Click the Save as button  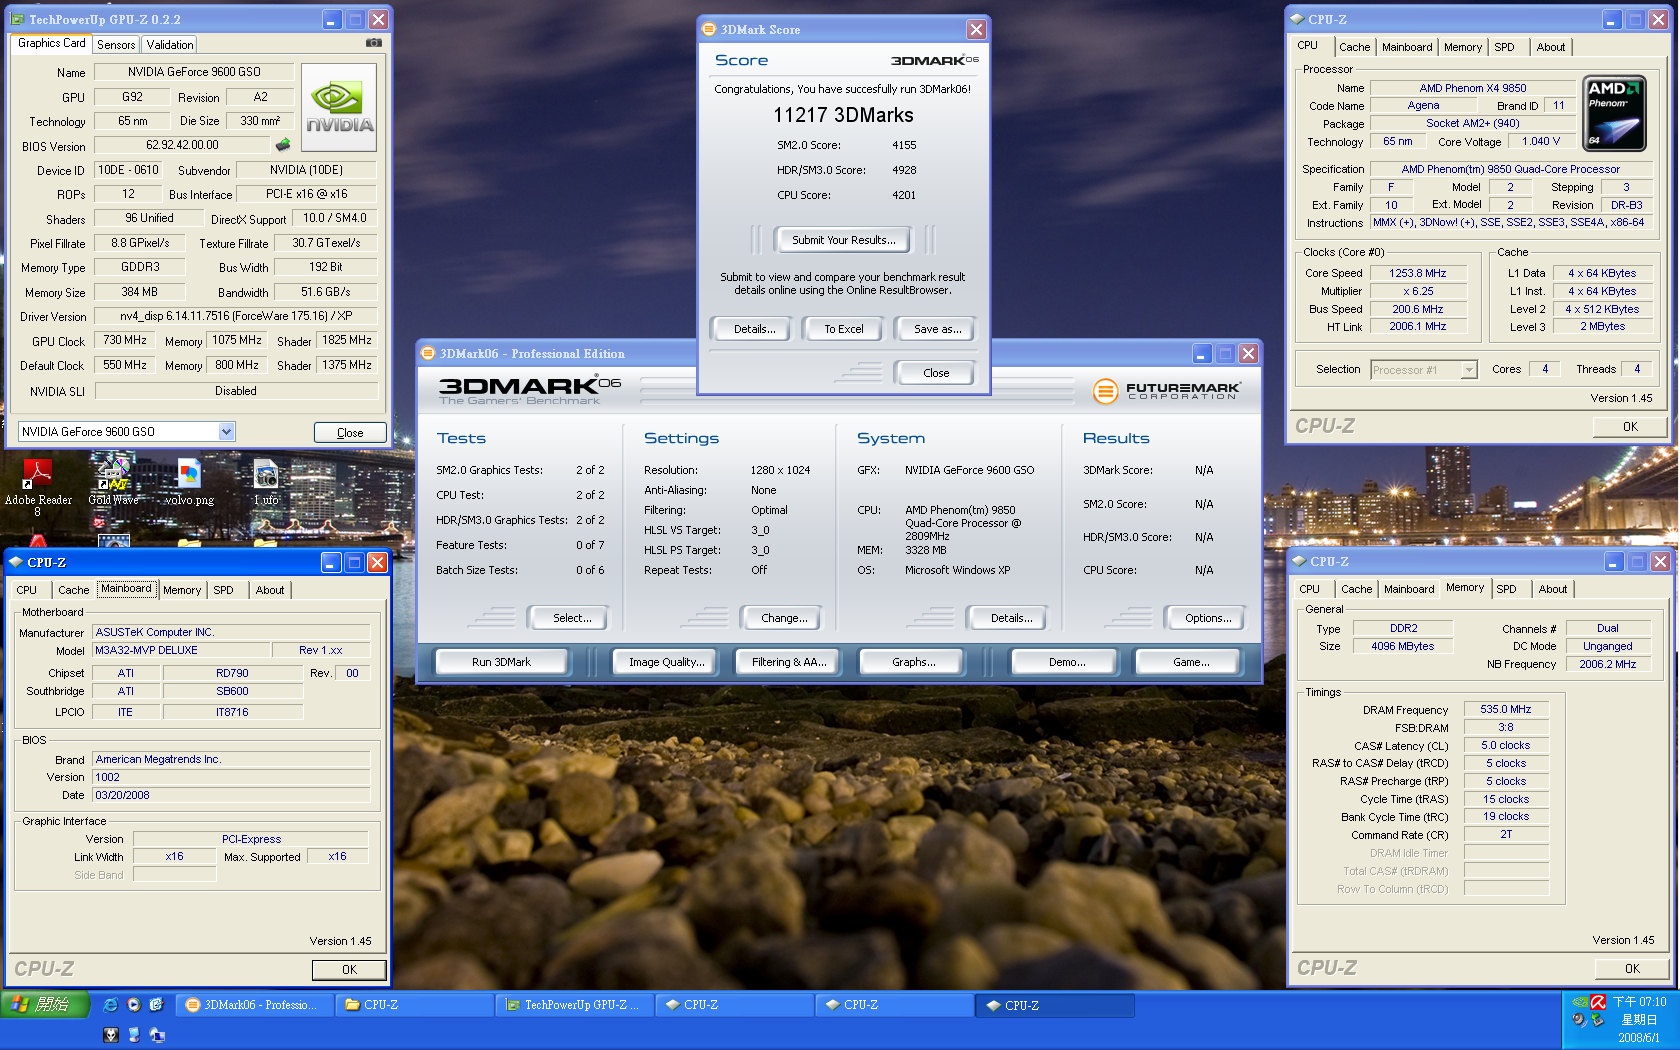tap(938, 329)
